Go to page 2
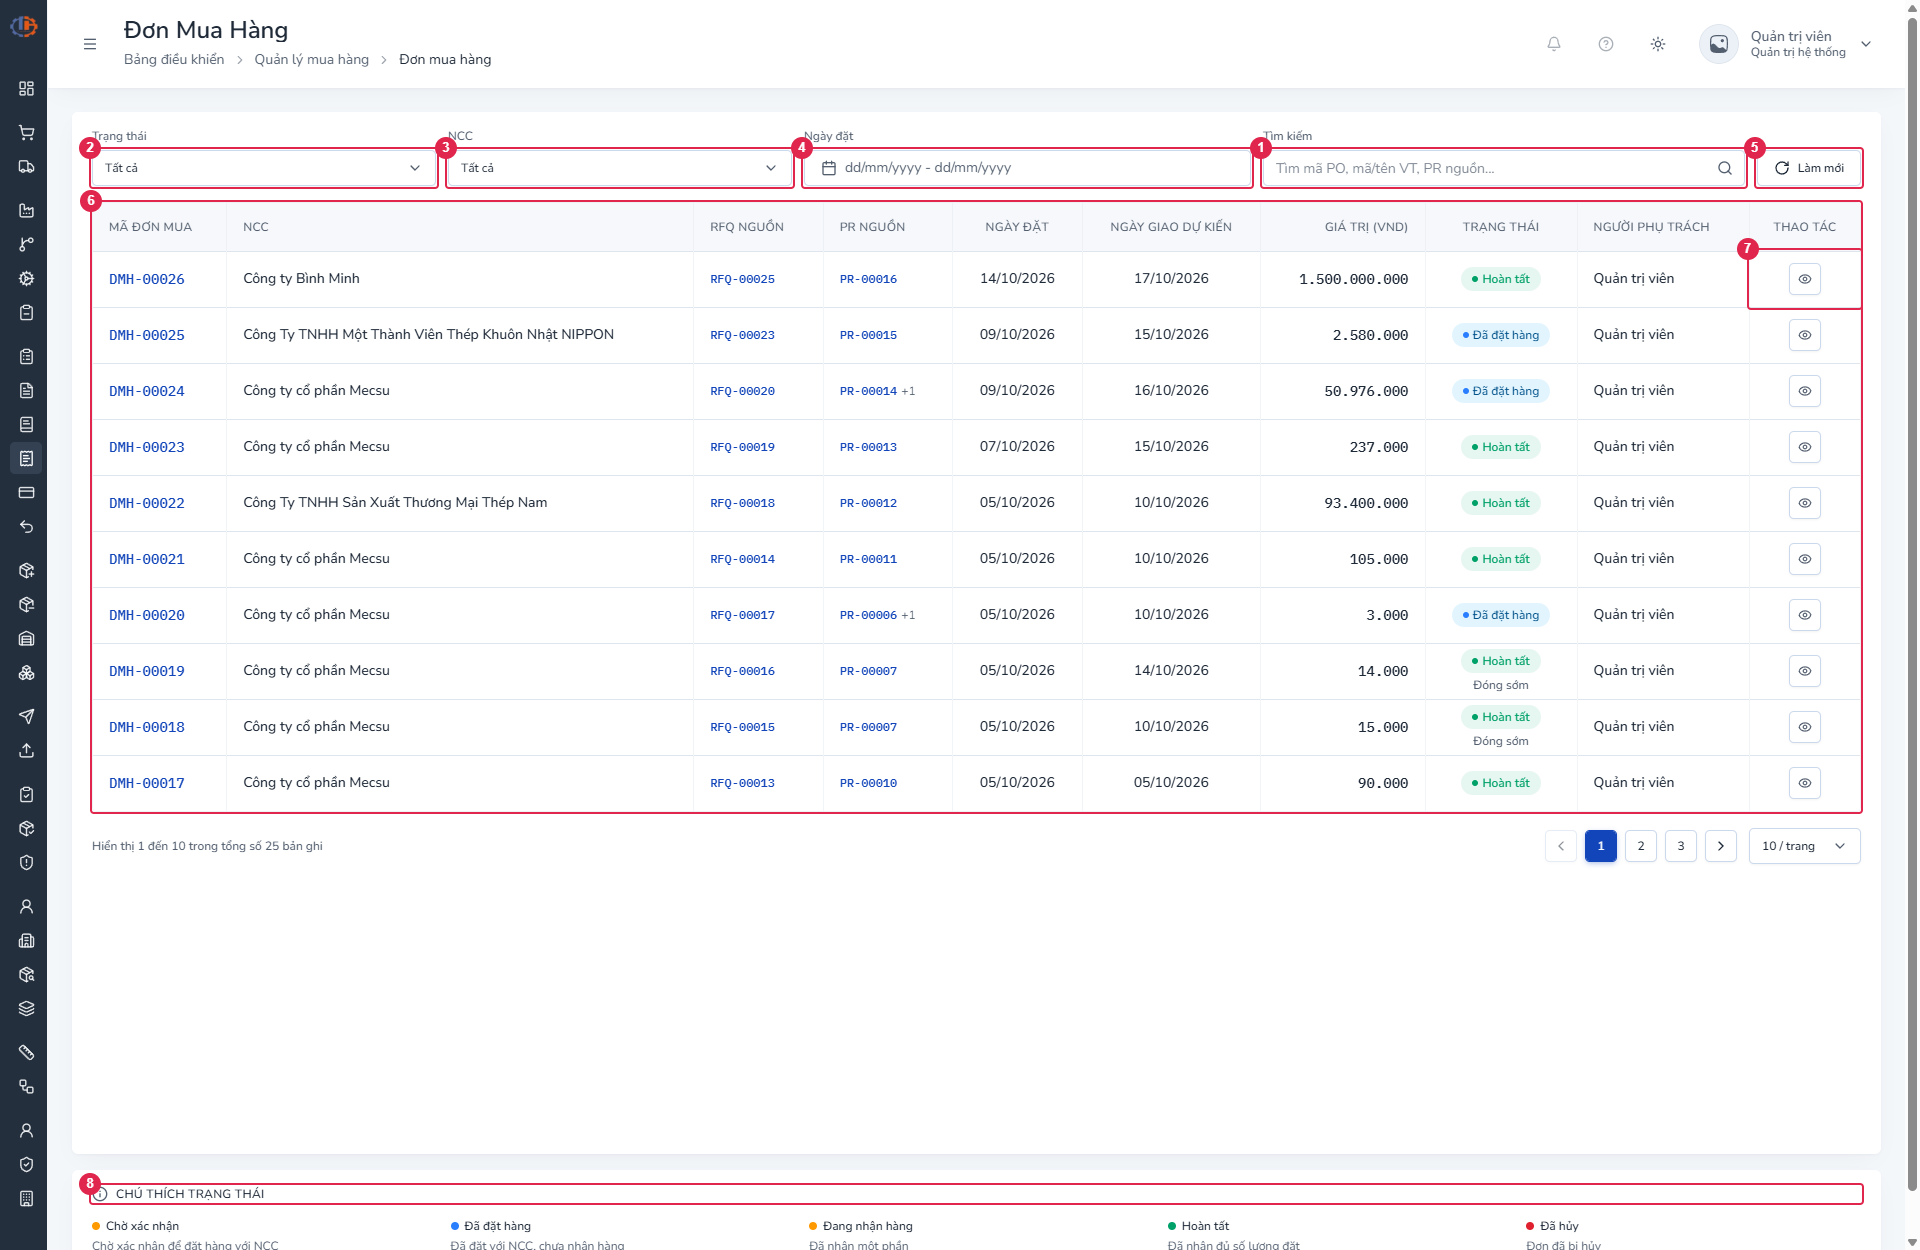1920x1250 pixels. tap(1641, 846)
